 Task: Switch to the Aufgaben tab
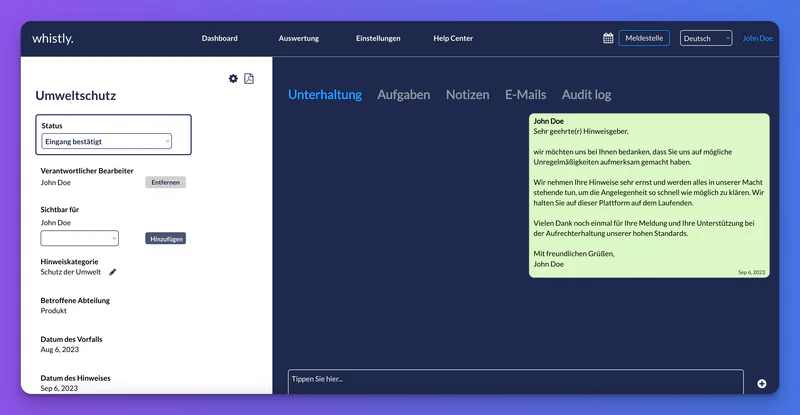(x=404, y=94)
